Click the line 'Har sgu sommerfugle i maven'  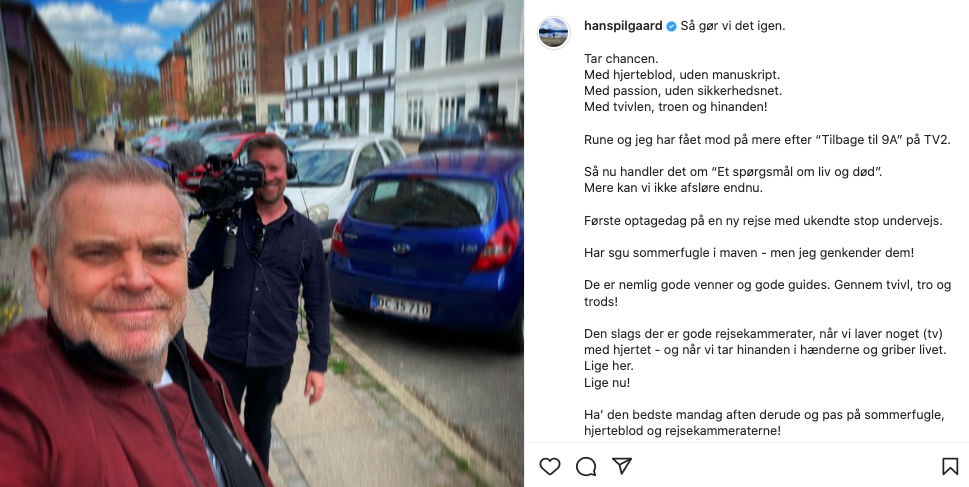(749, 253)
